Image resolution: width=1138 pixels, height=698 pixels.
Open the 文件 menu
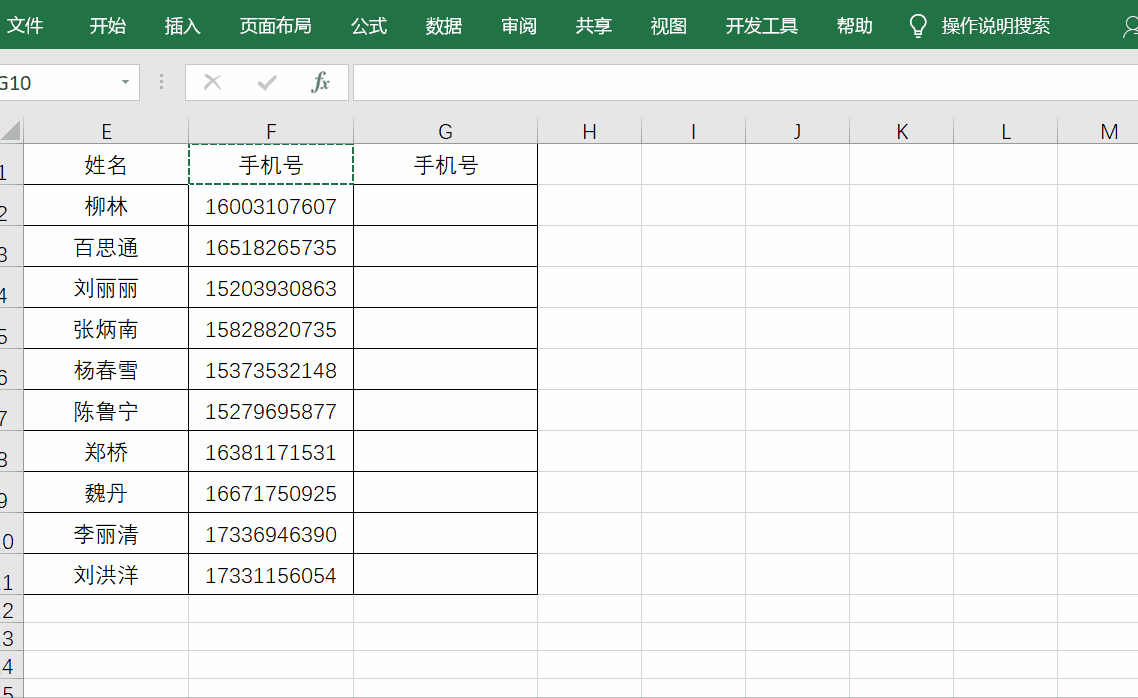pyautogui.click(x=29, y=26)
